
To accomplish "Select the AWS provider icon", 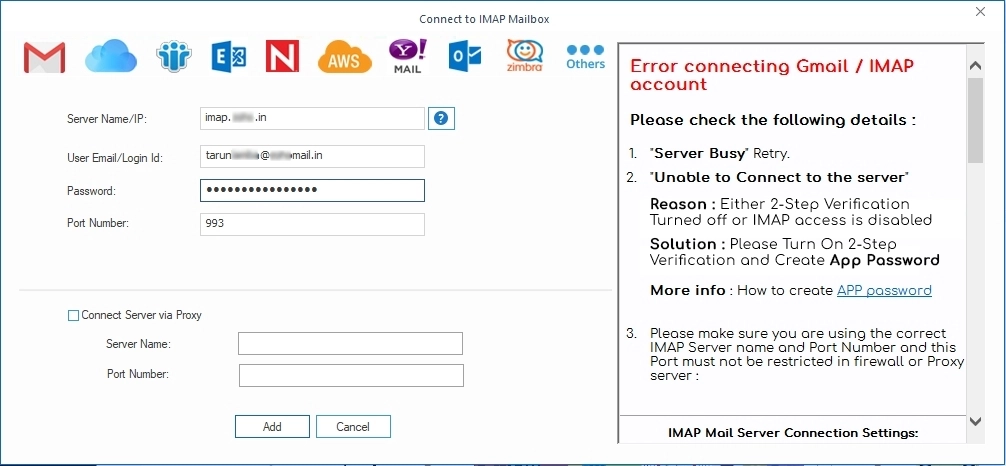I will (x=345, y=57).
